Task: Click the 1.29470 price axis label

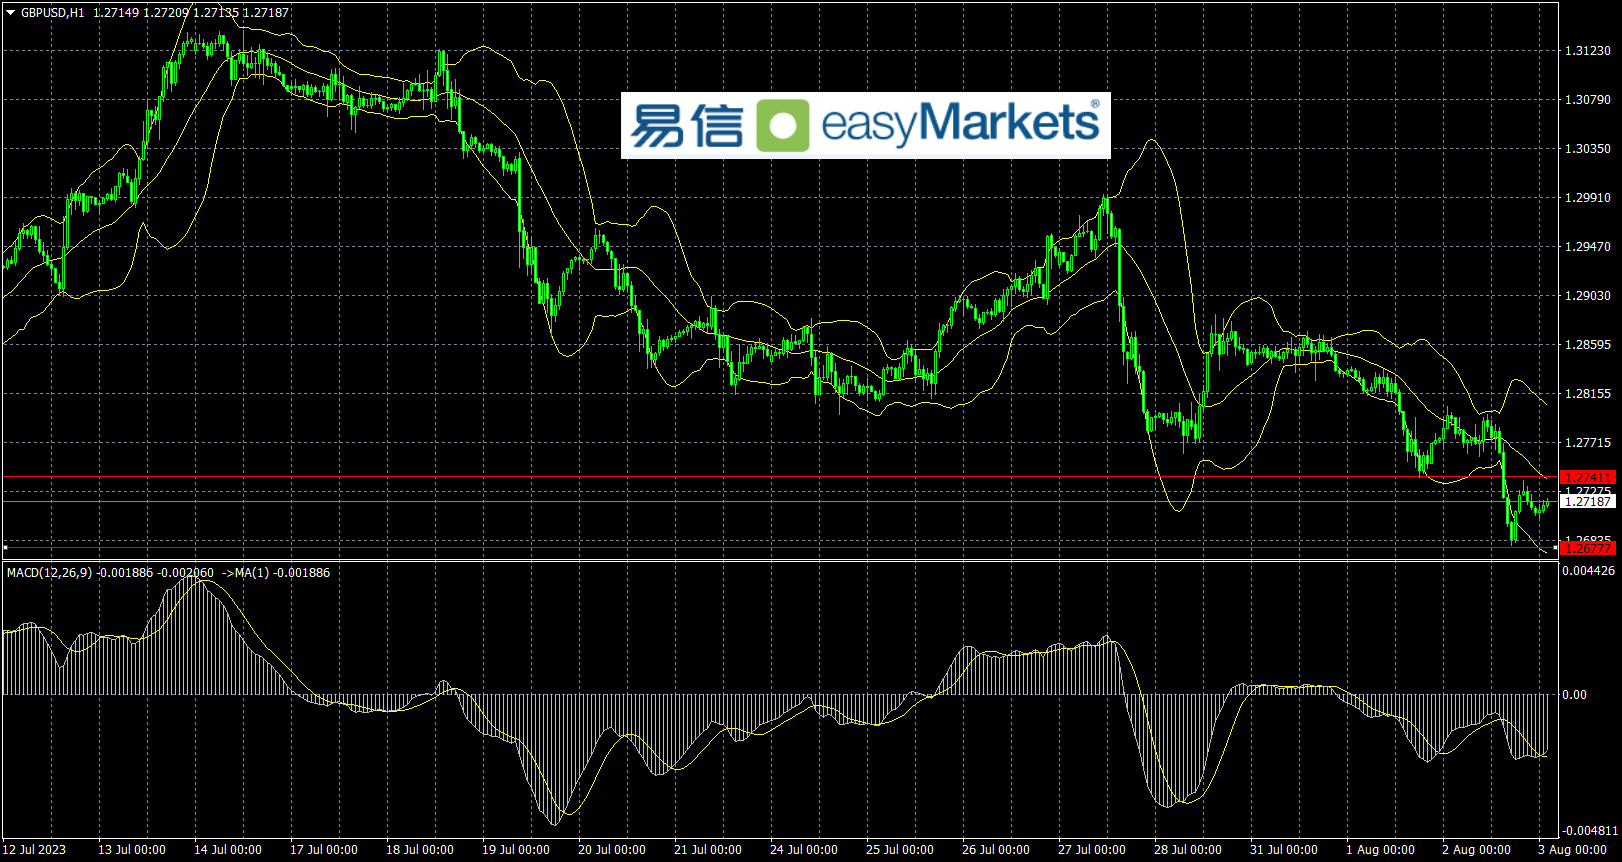Action: (x=1588, y=247)
